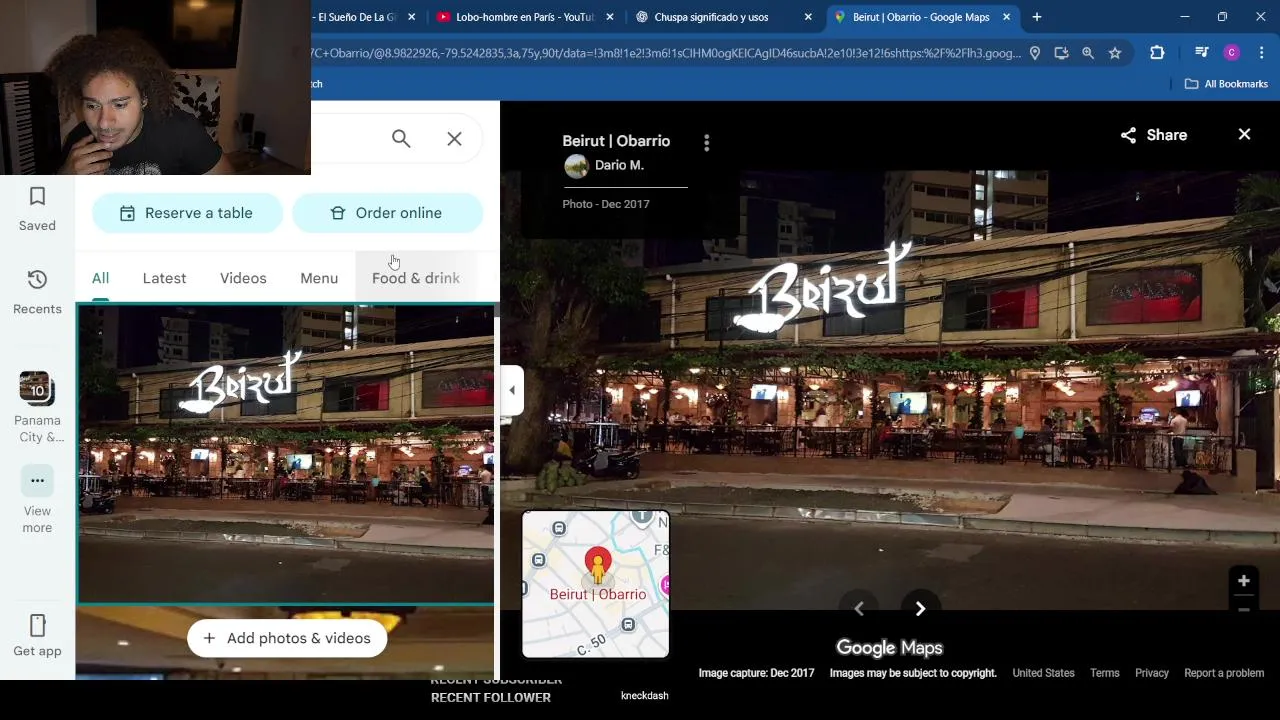The height and width of the screenshot is (720, 1280).
Task: Select the All photos tab
Action: coord(100,278)
